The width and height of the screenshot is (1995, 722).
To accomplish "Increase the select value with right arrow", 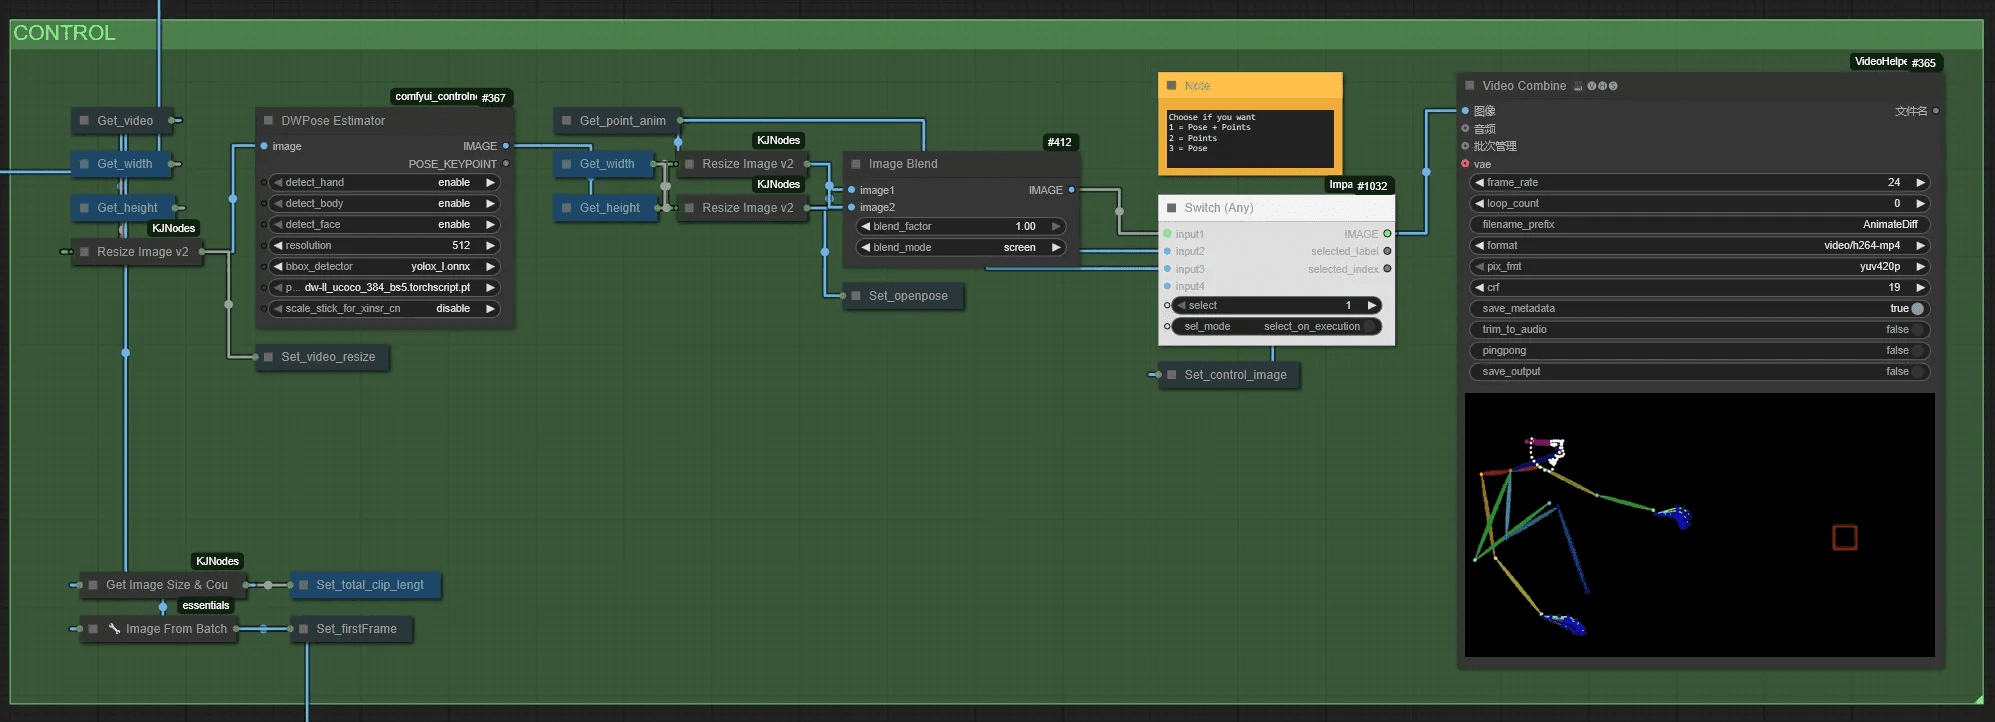I will [x=1372, y=306].
